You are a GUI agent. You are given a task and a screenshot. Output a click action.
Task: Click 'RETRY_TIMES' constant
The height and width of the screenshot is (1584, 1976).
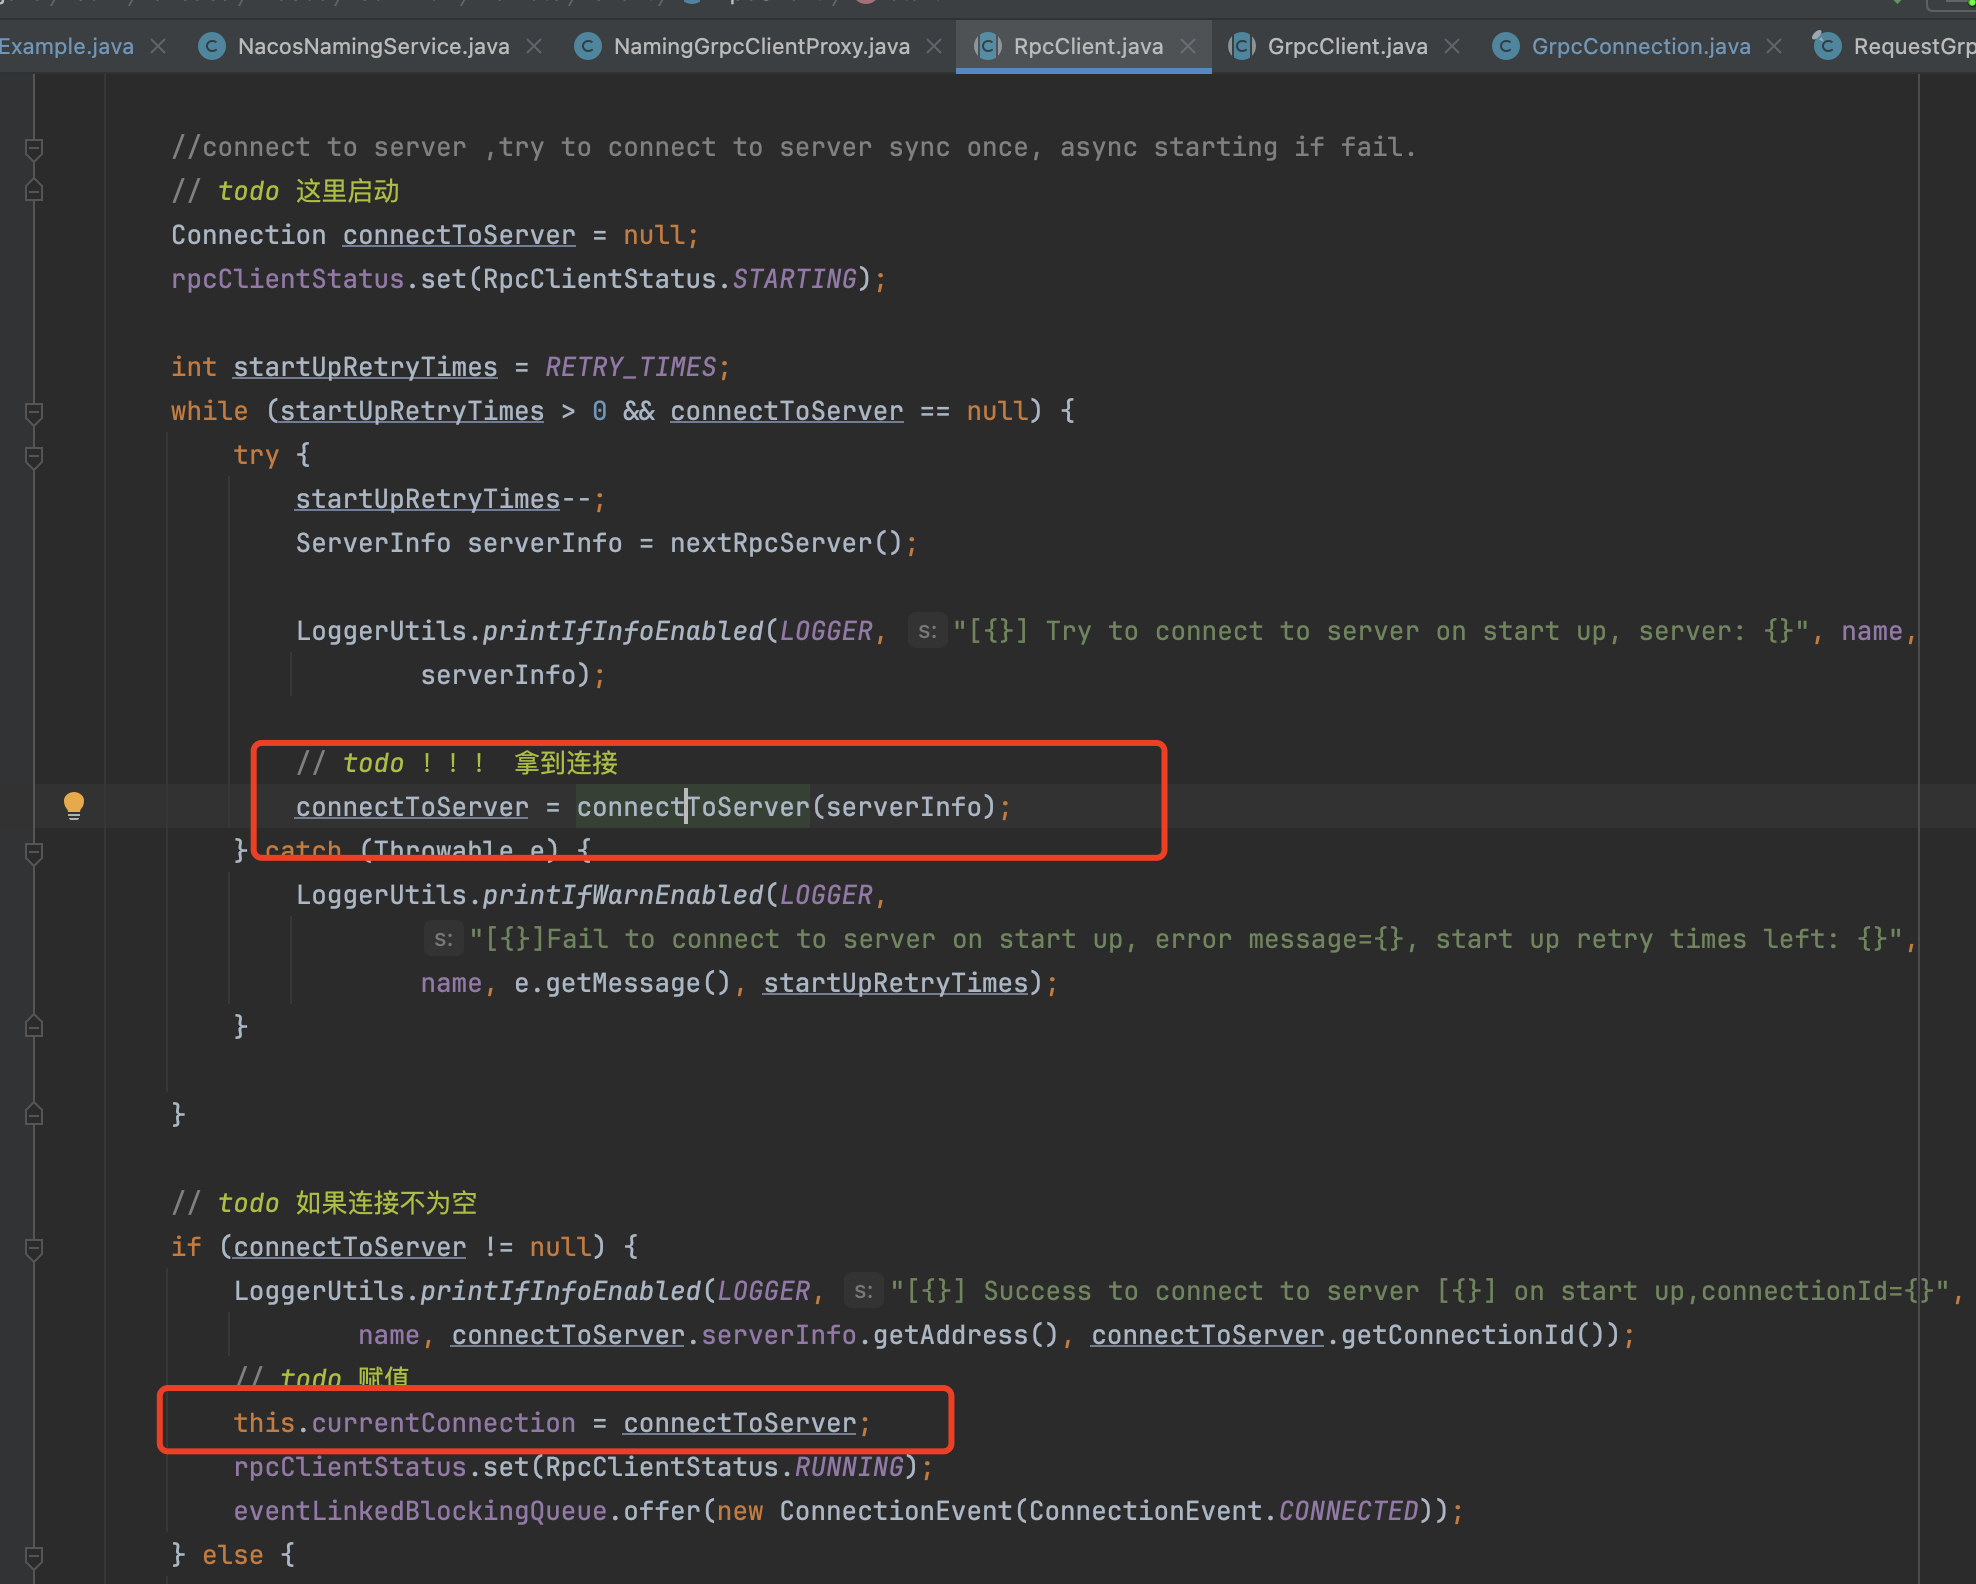click(x=631, y=367)
